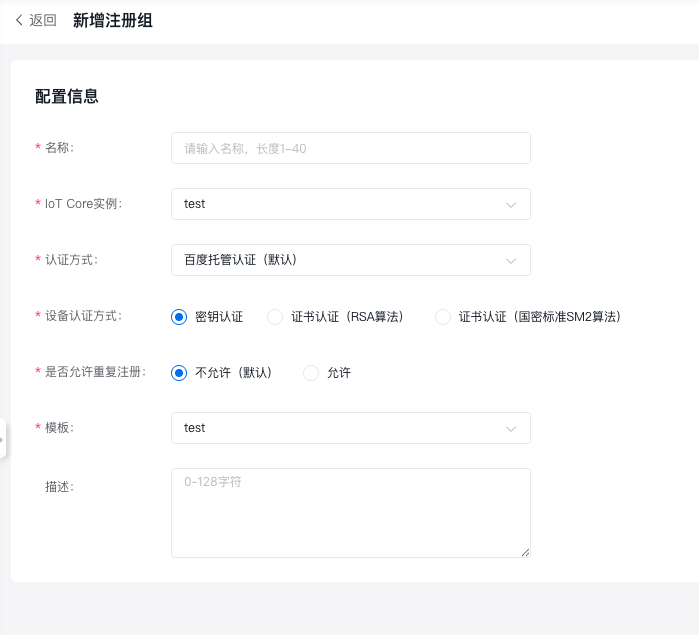Select 不允许（默认） for repeat registration
Image resolution: width=699 pixels, height=635 pixels.
pos(180,373)
